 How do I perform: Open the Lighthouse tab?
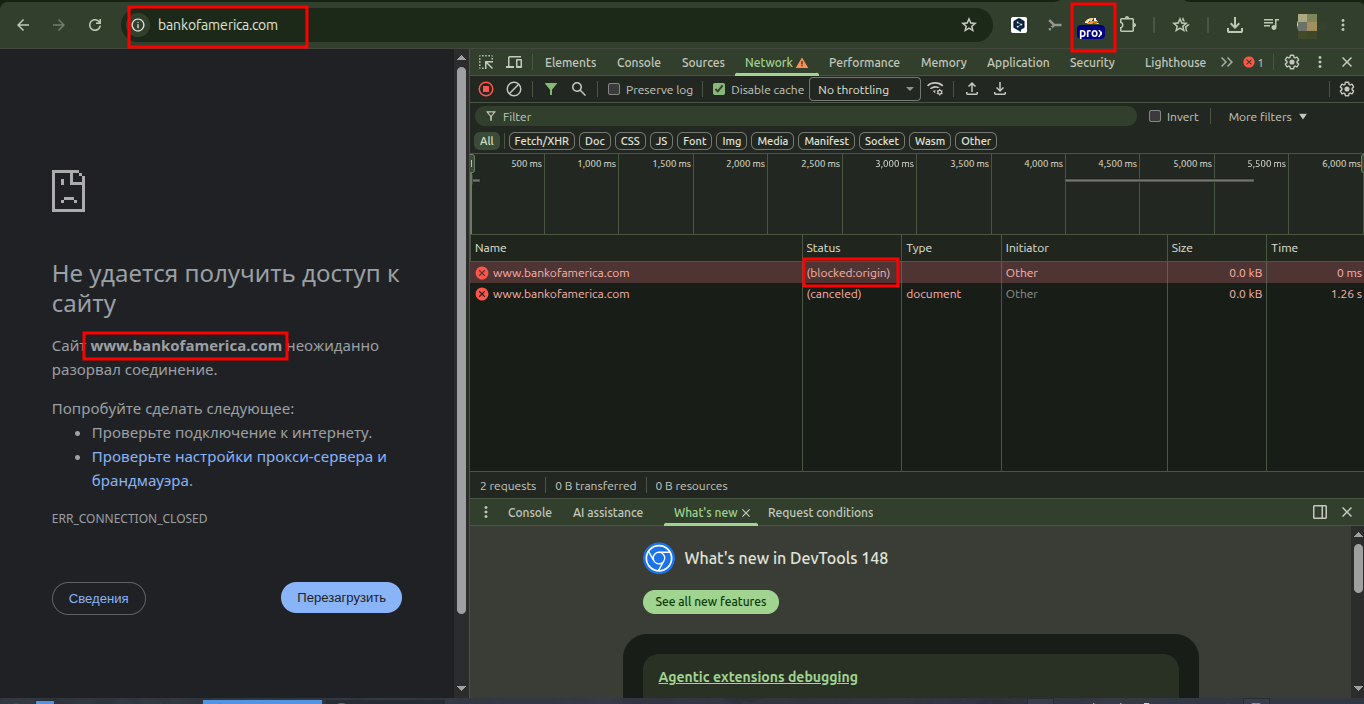point(1175,62)
